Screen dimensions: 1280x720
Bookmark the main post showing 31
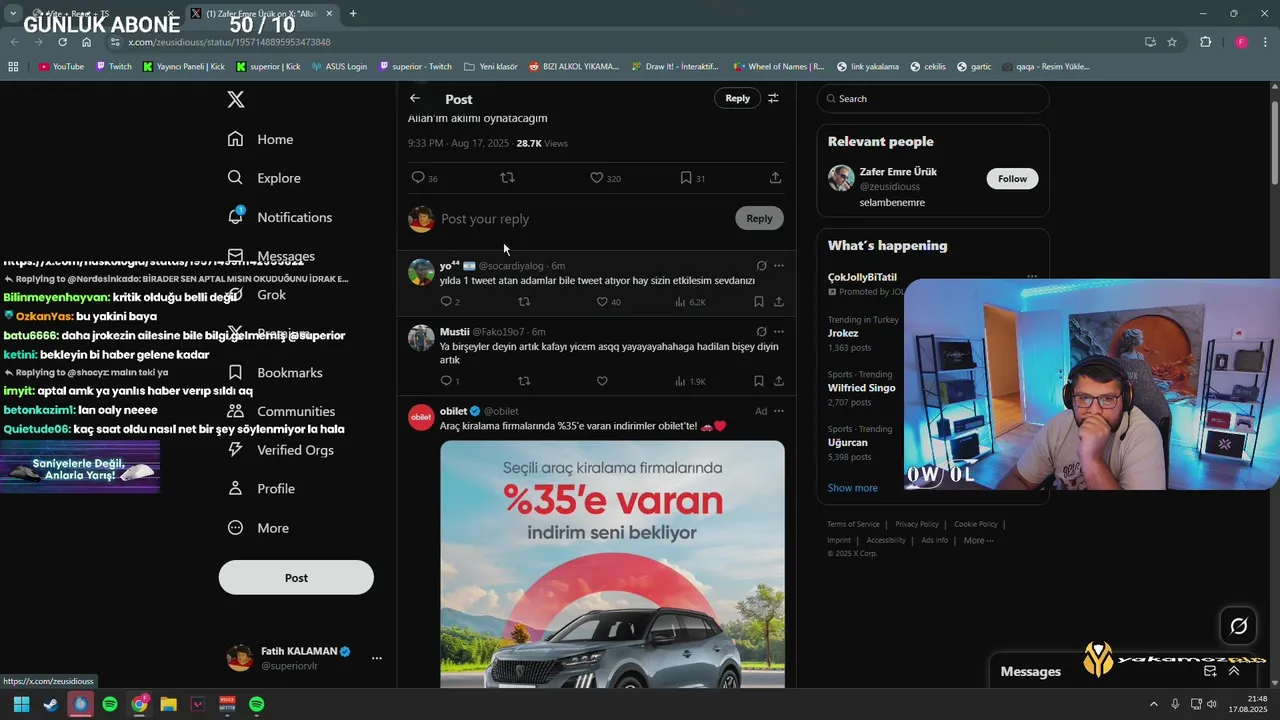click(x=693, y=178)
